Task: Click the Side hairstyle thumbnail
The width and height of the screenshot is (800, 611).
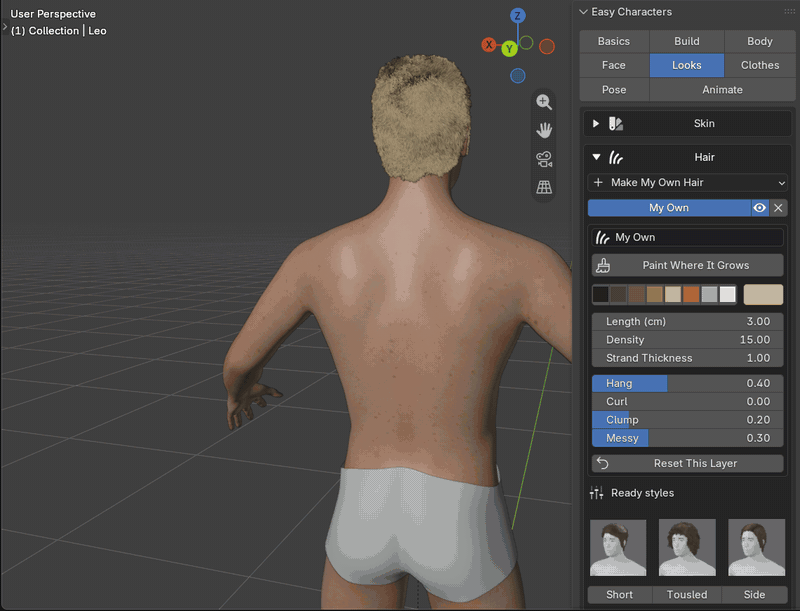Action: click(x=756, y=548)
